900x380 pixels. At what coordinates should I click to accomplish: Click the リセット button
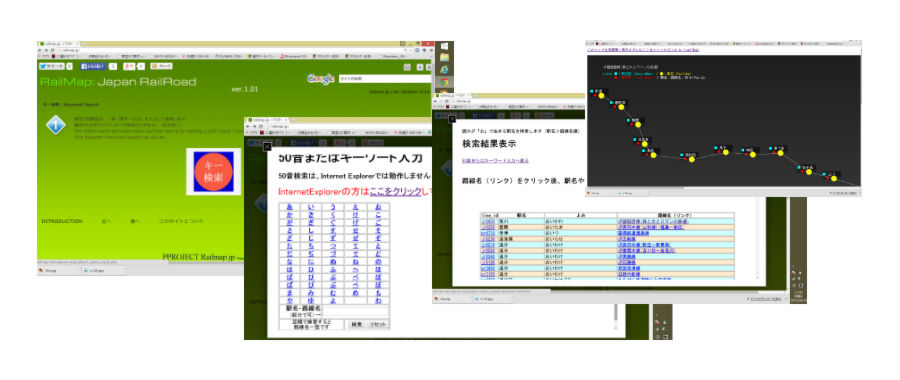pyautogui.click(x=378, y=324)
